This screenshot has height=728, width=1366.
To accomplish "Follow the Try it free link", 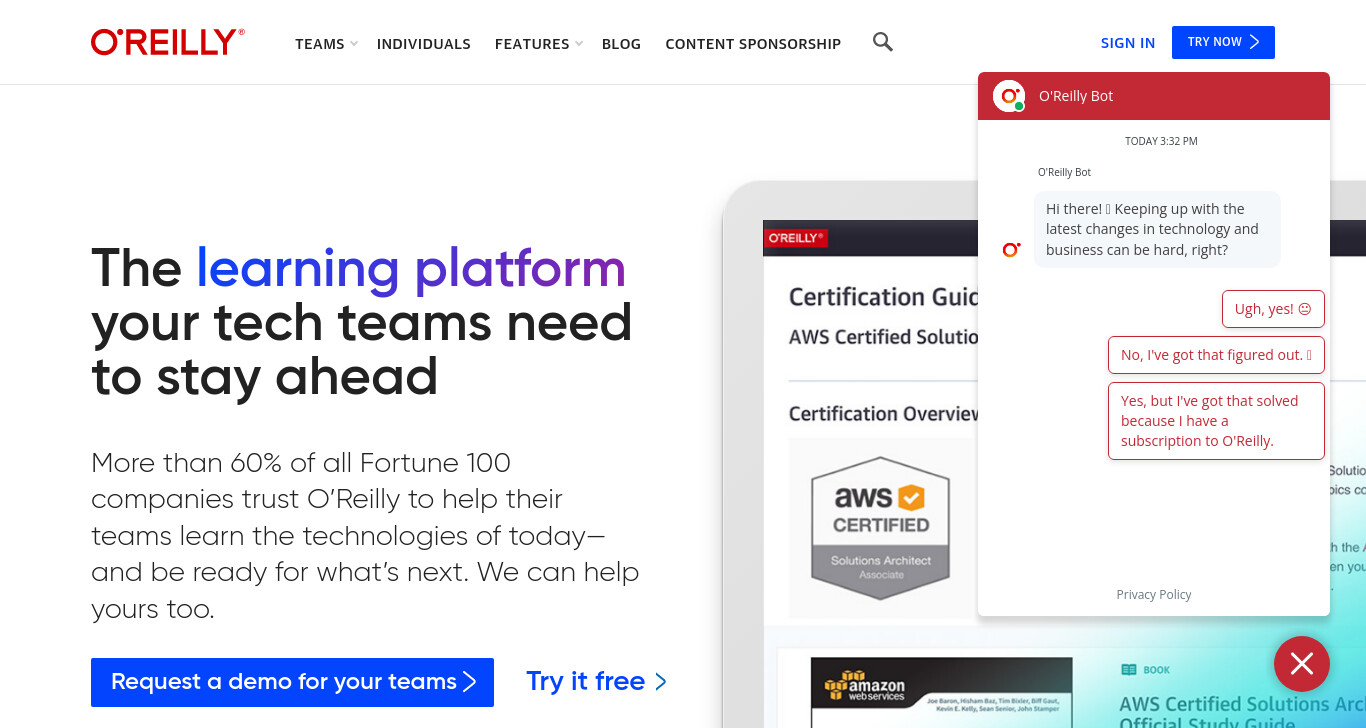I will [x=596, y=681].
